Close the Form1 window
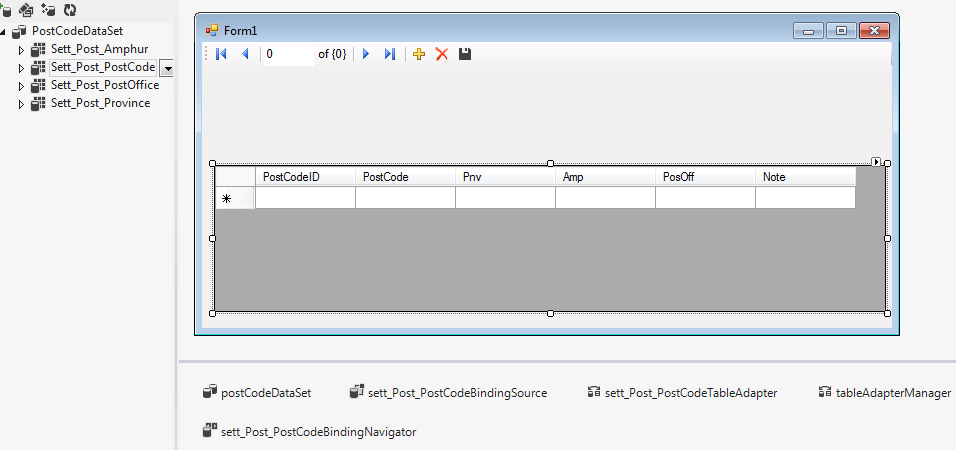Screen dimensions: 956x450 tap(874, 30)
